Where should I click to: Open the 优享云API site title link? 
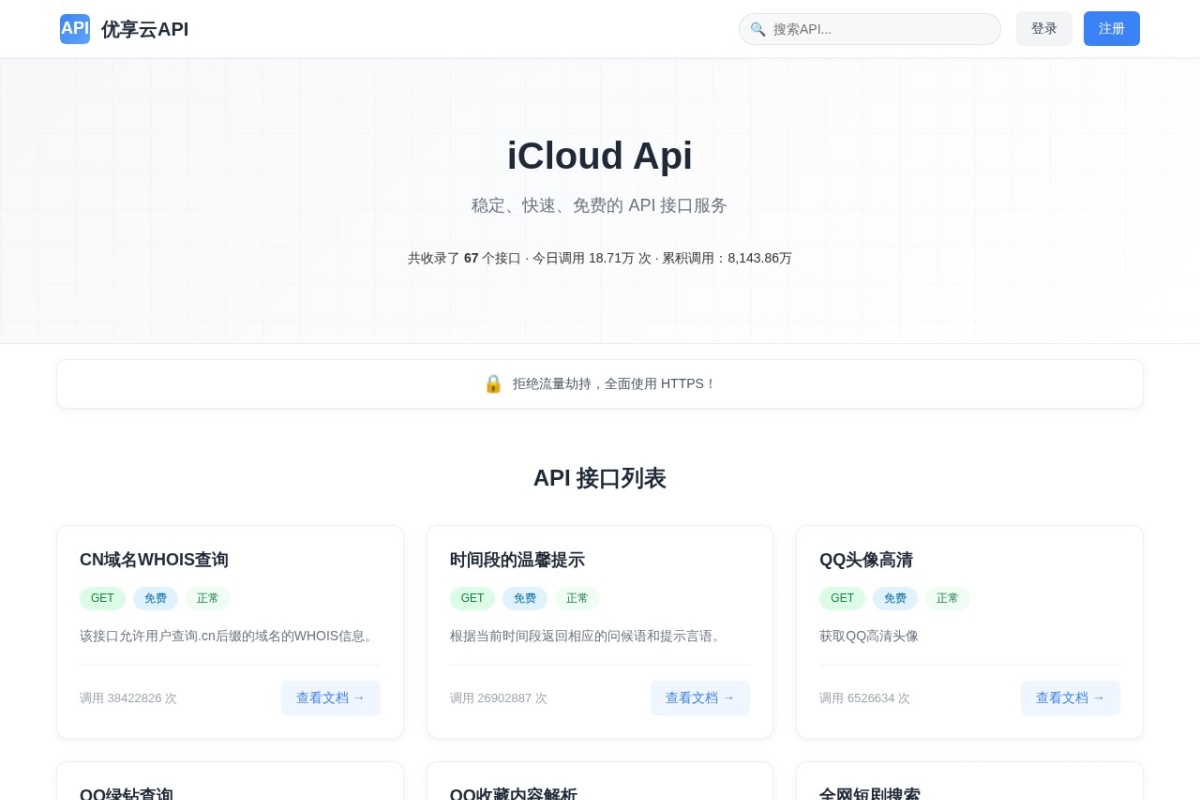click(x=143, y=29)
